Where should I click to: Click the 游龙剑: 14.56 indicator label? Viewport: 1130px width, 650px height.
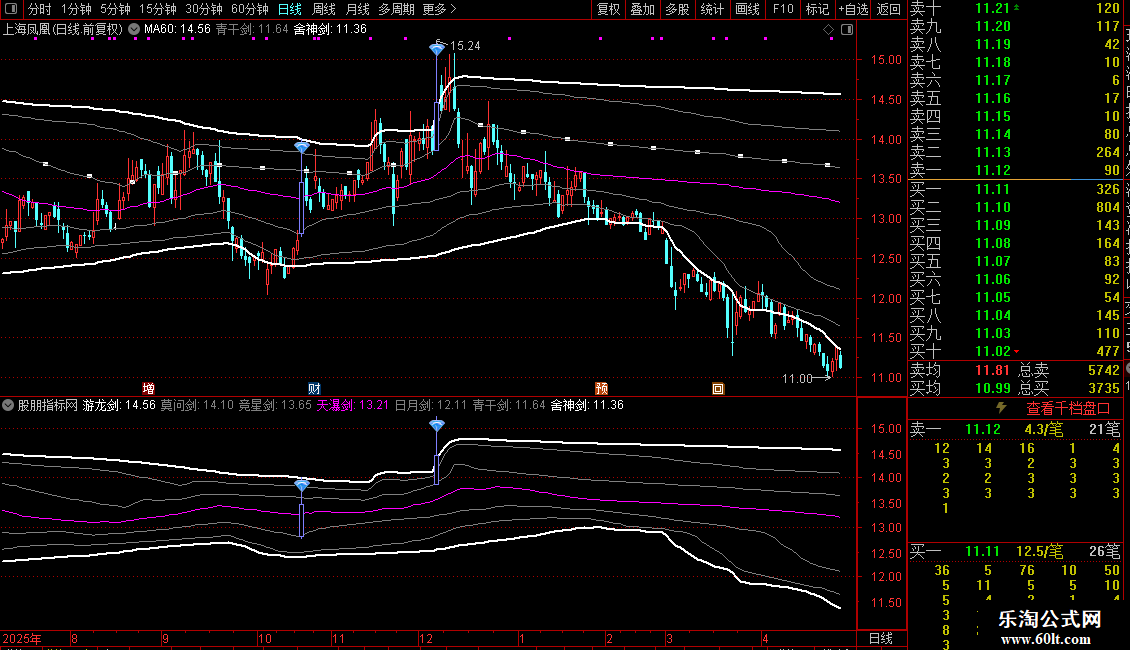tap(119, 405)
